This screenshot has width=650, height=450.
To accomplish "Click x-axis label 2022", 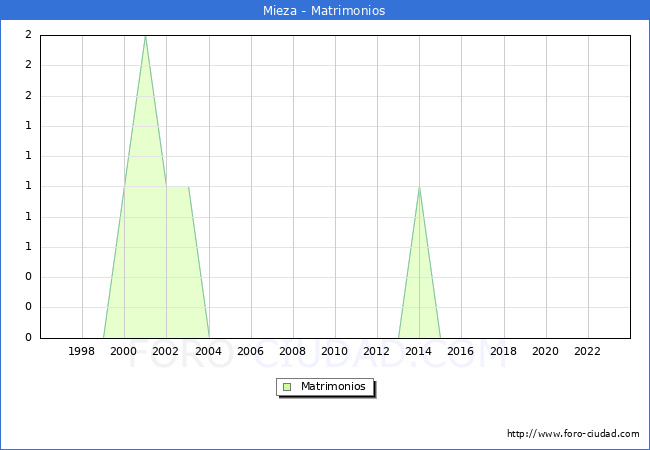I will 587,351.
